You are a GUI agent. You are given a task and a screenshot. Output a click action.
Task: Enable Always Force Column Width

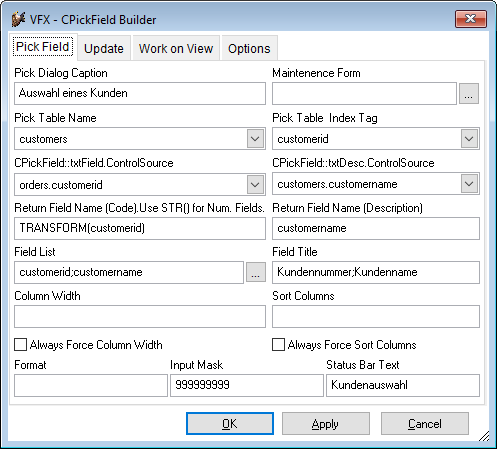coord(21,345)
